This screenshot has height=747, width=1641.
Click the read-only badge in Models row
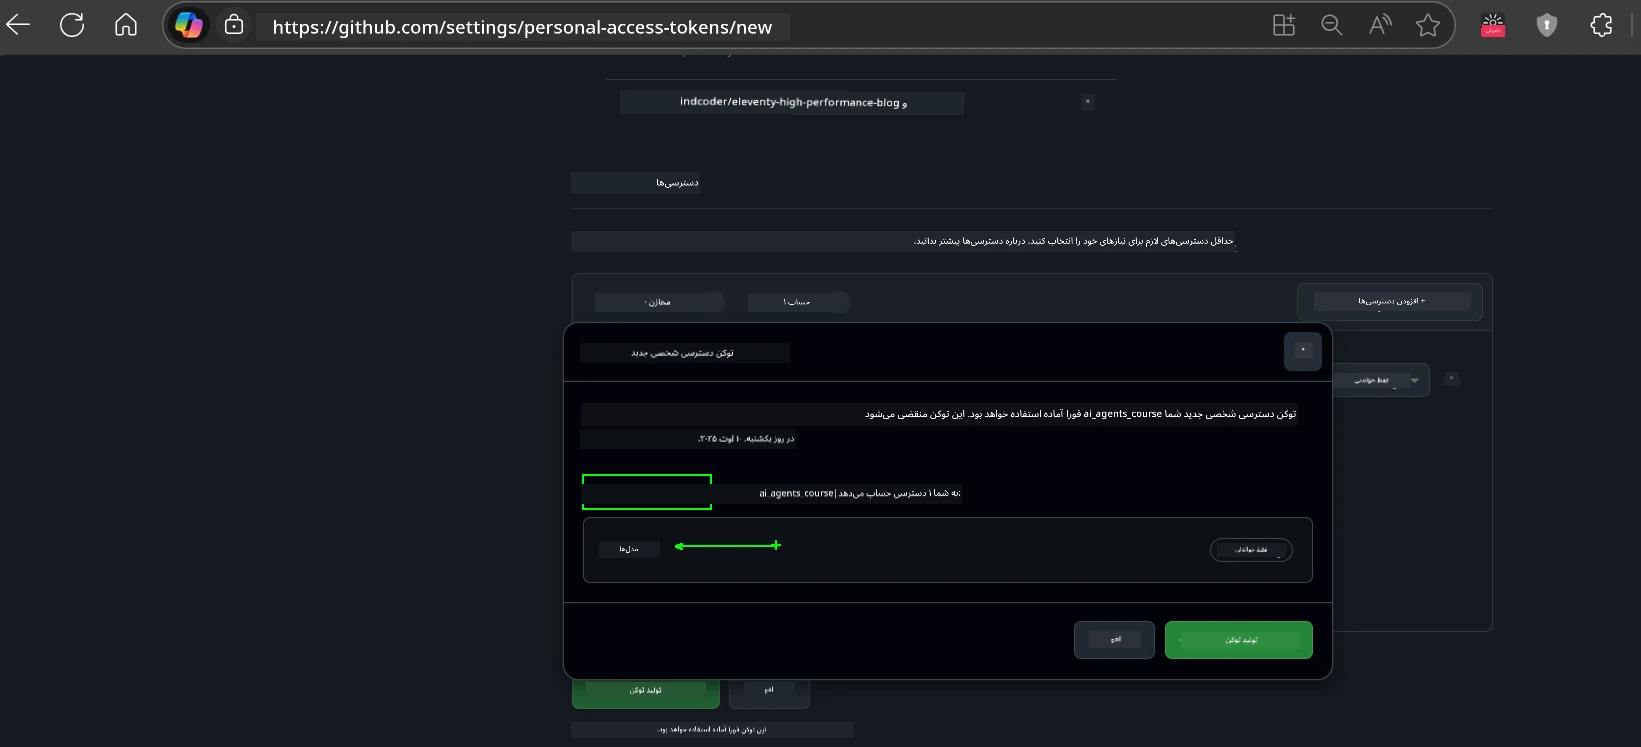[1251, 550]
